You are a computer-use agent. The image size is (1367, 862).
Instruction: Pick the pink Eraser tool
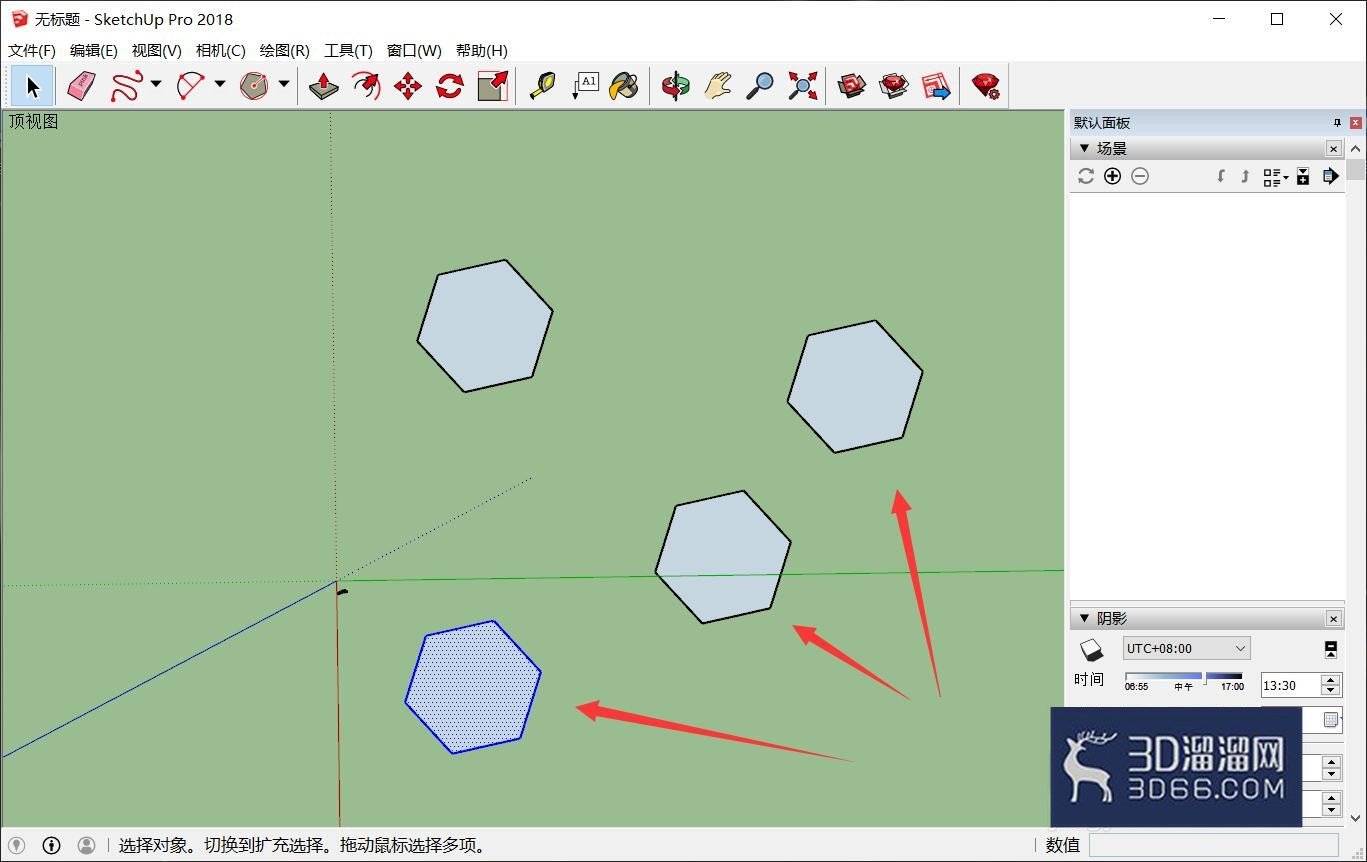[x=81, y=86]
